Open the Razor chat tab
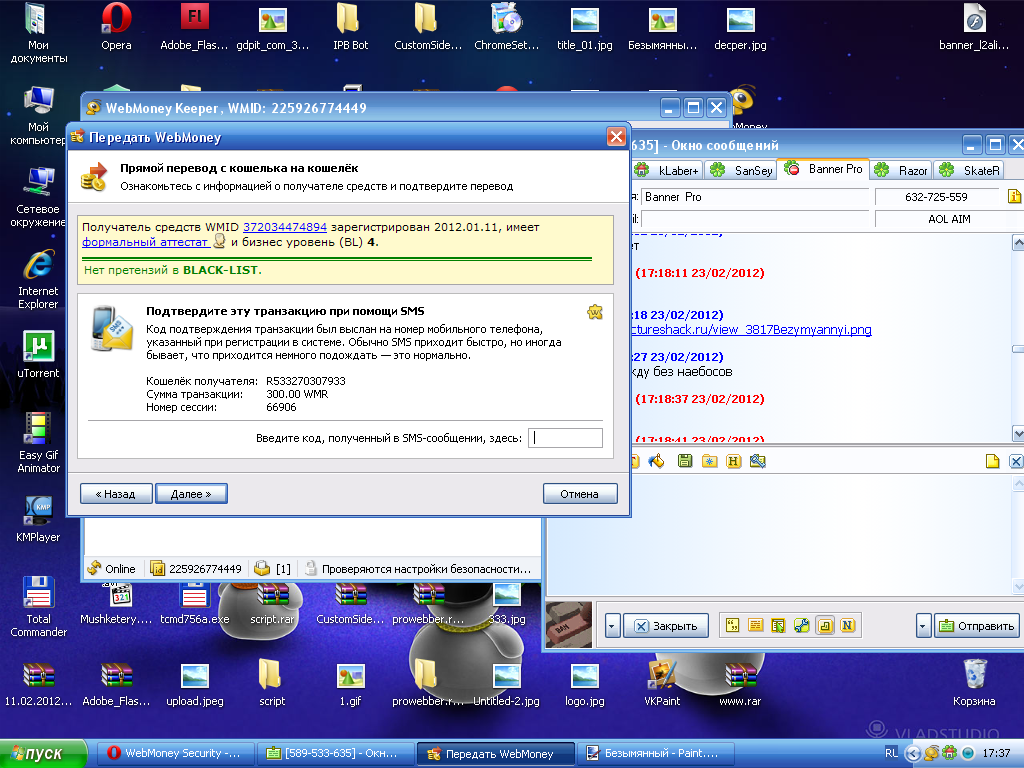The height and width of the screenshot is (768, 1024). tap(902, 170)
